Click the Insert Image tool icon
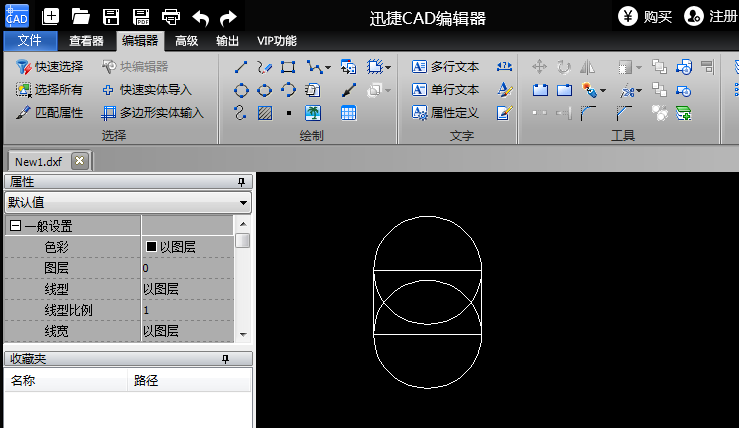This screenshot has height=428, width=739. click(313, 113)
